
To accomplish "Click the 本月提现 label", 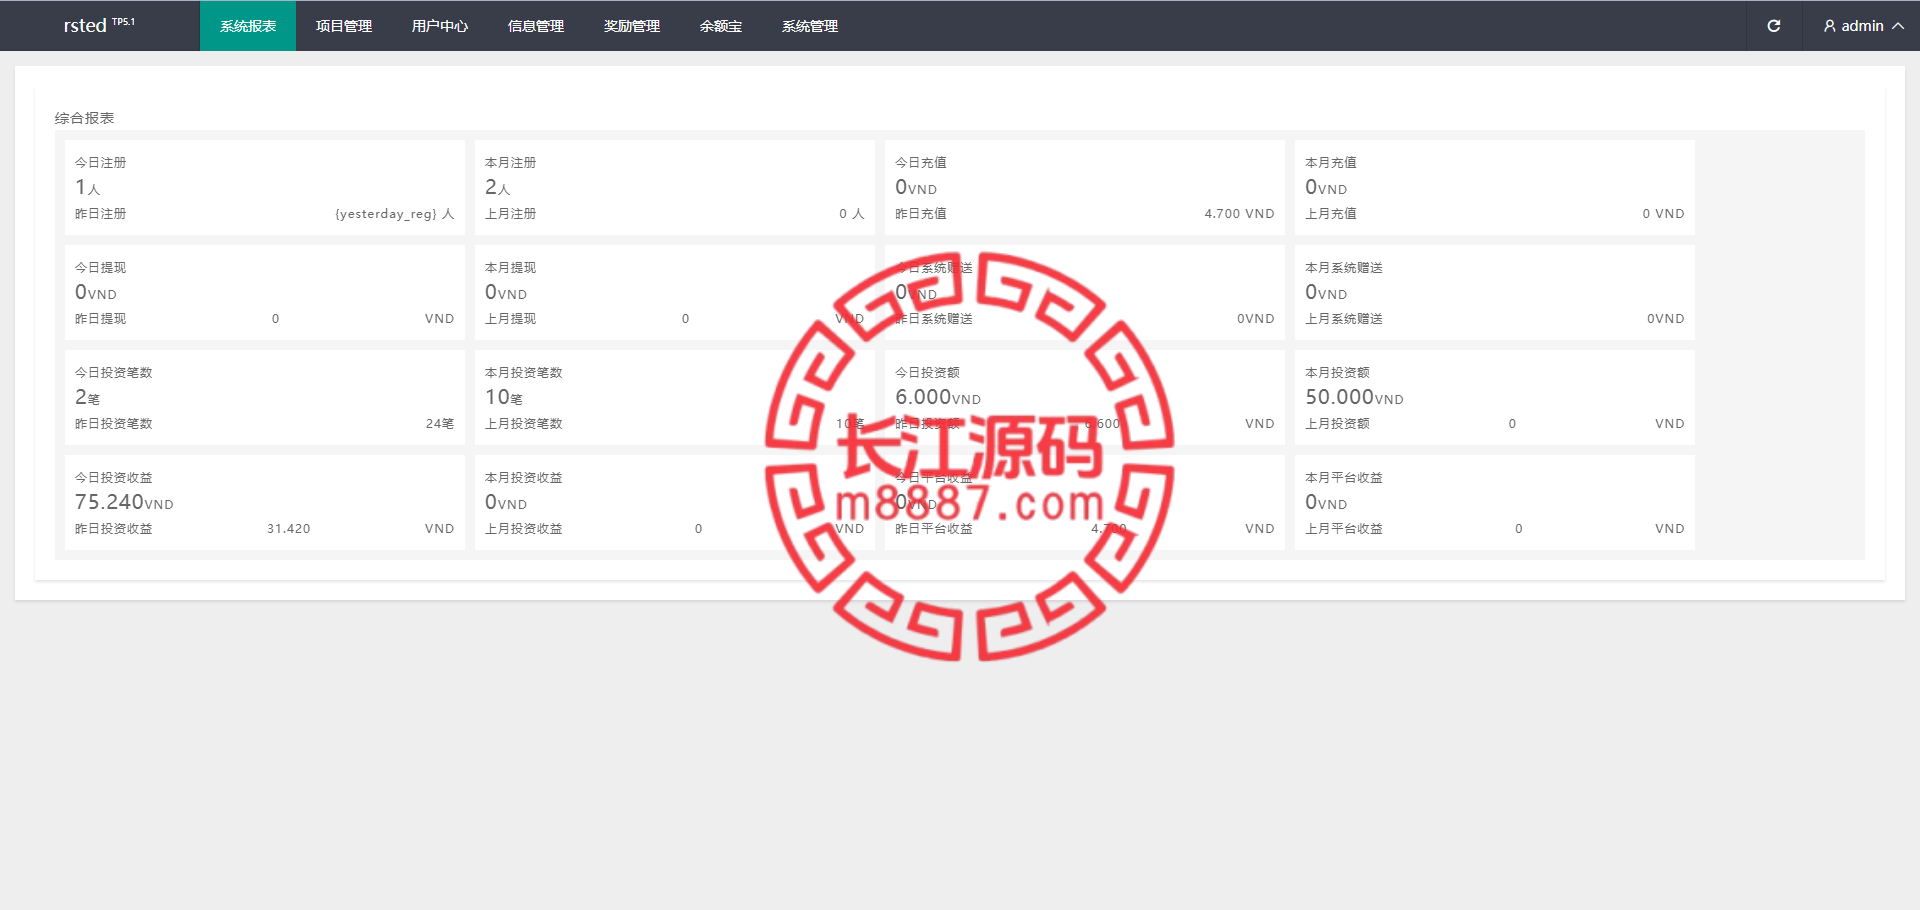I will [x=510, y=267].
